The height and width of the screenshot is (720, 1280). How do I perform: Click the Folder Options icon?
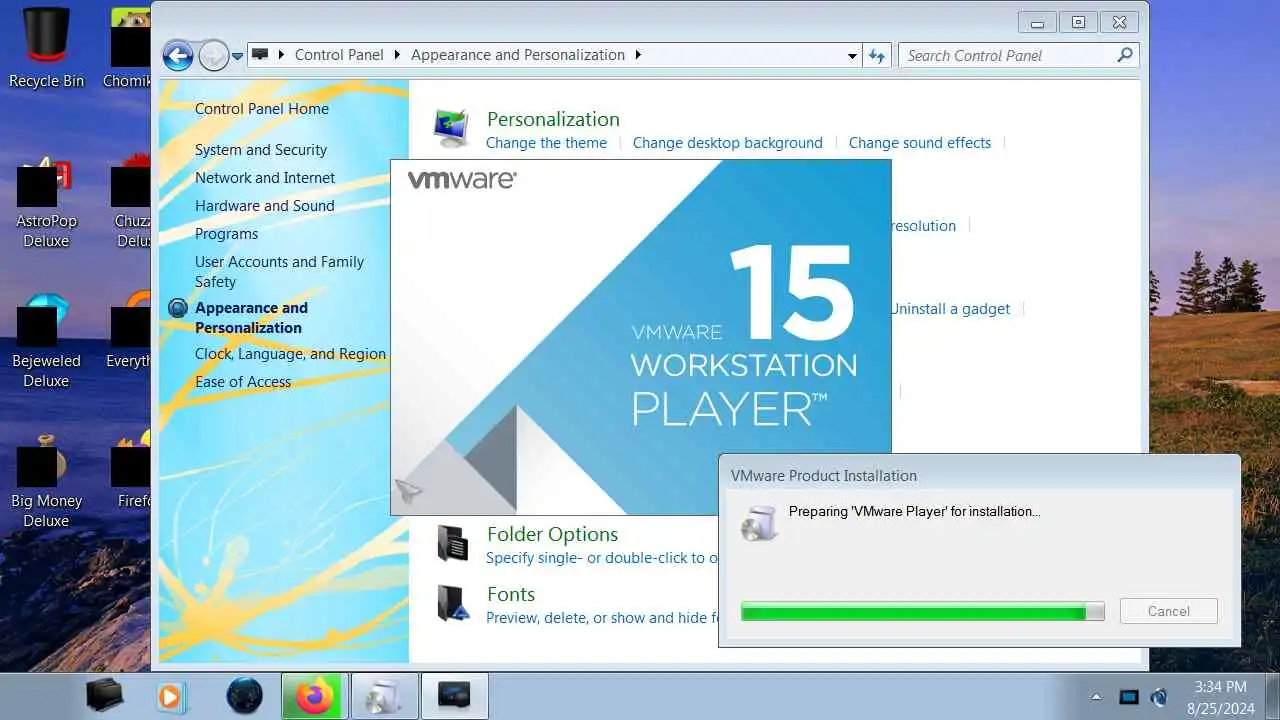pyautogui.click(x=452, y=543)
